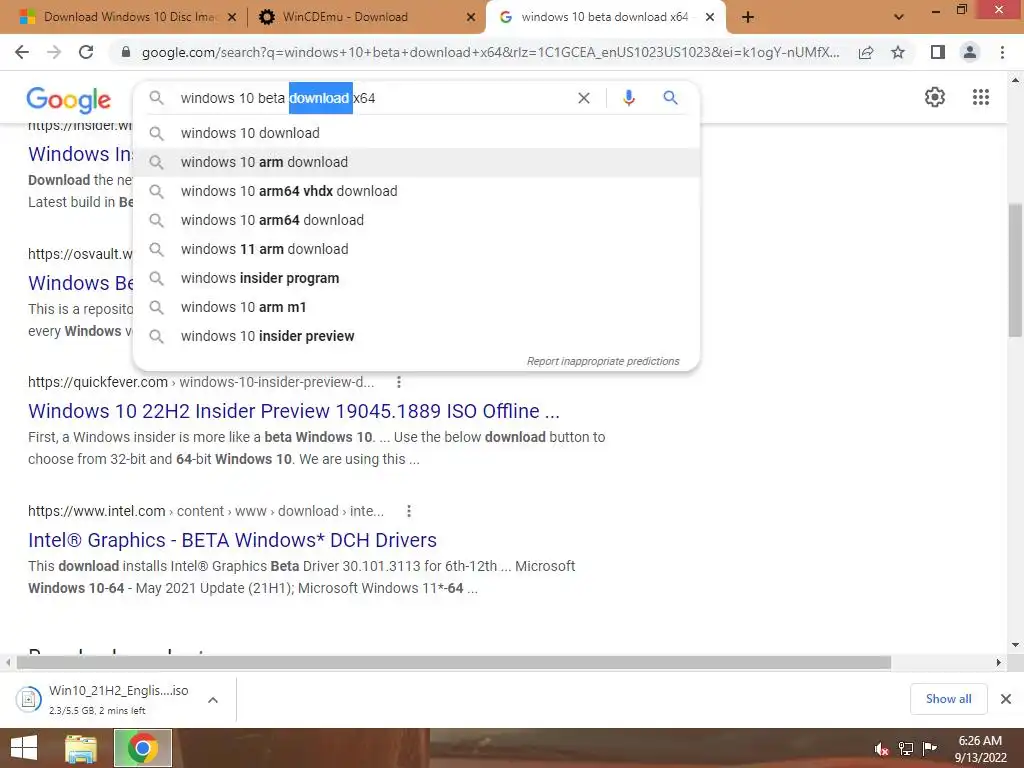Choose suggestion "windows 10 arm64 vhdx download"
The height and width of the screenshot is (768, 1024).
pyautogui.click(x=416, y=191)
